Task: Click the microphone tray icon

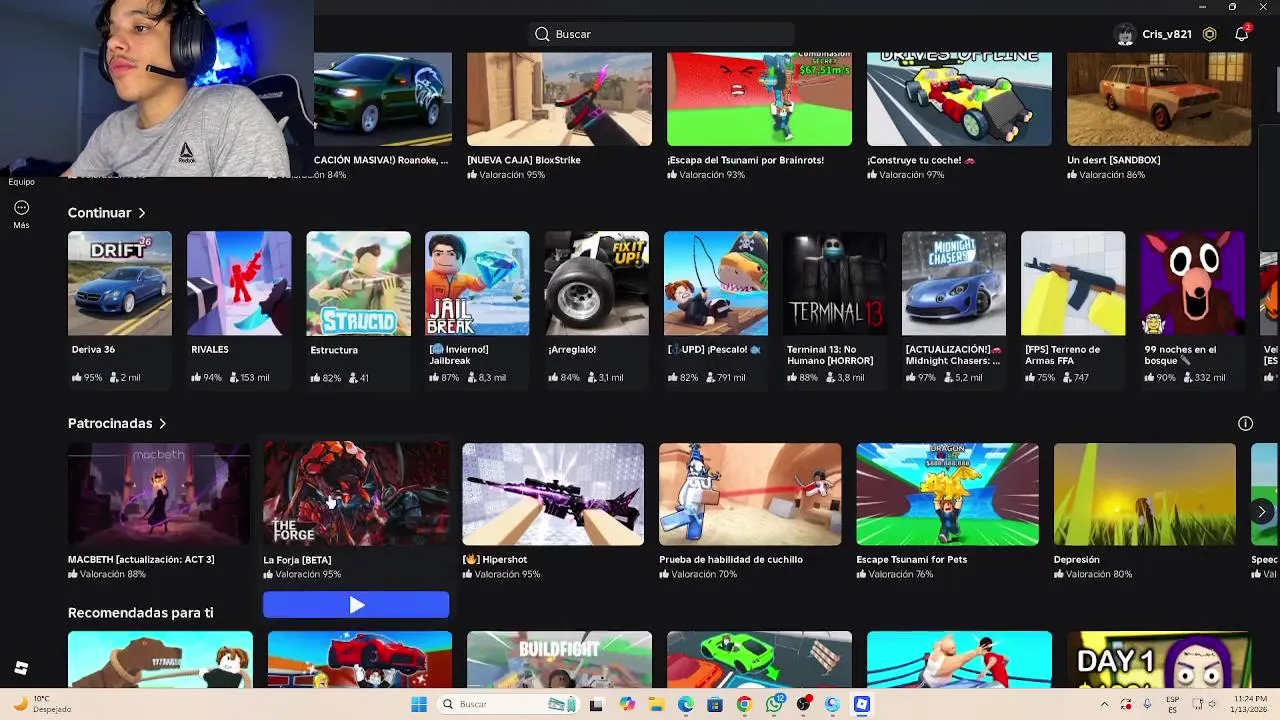Action: click(x=1147, y=704)
